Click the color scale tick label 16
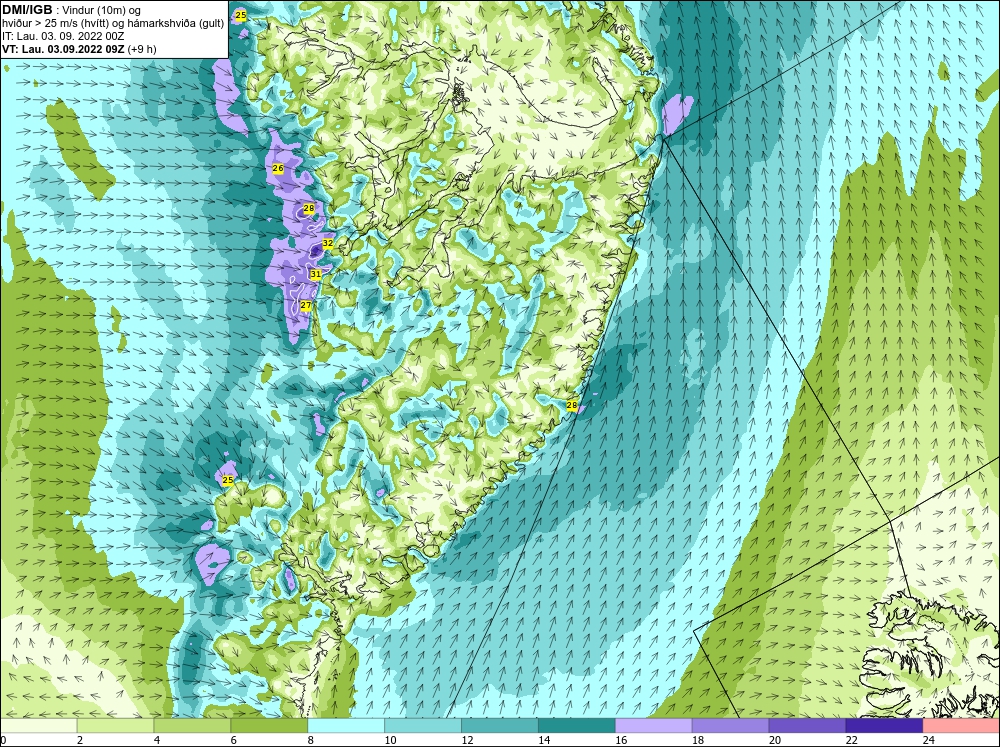The width and height of the screenshot is (1000, 747). [621, 740]
